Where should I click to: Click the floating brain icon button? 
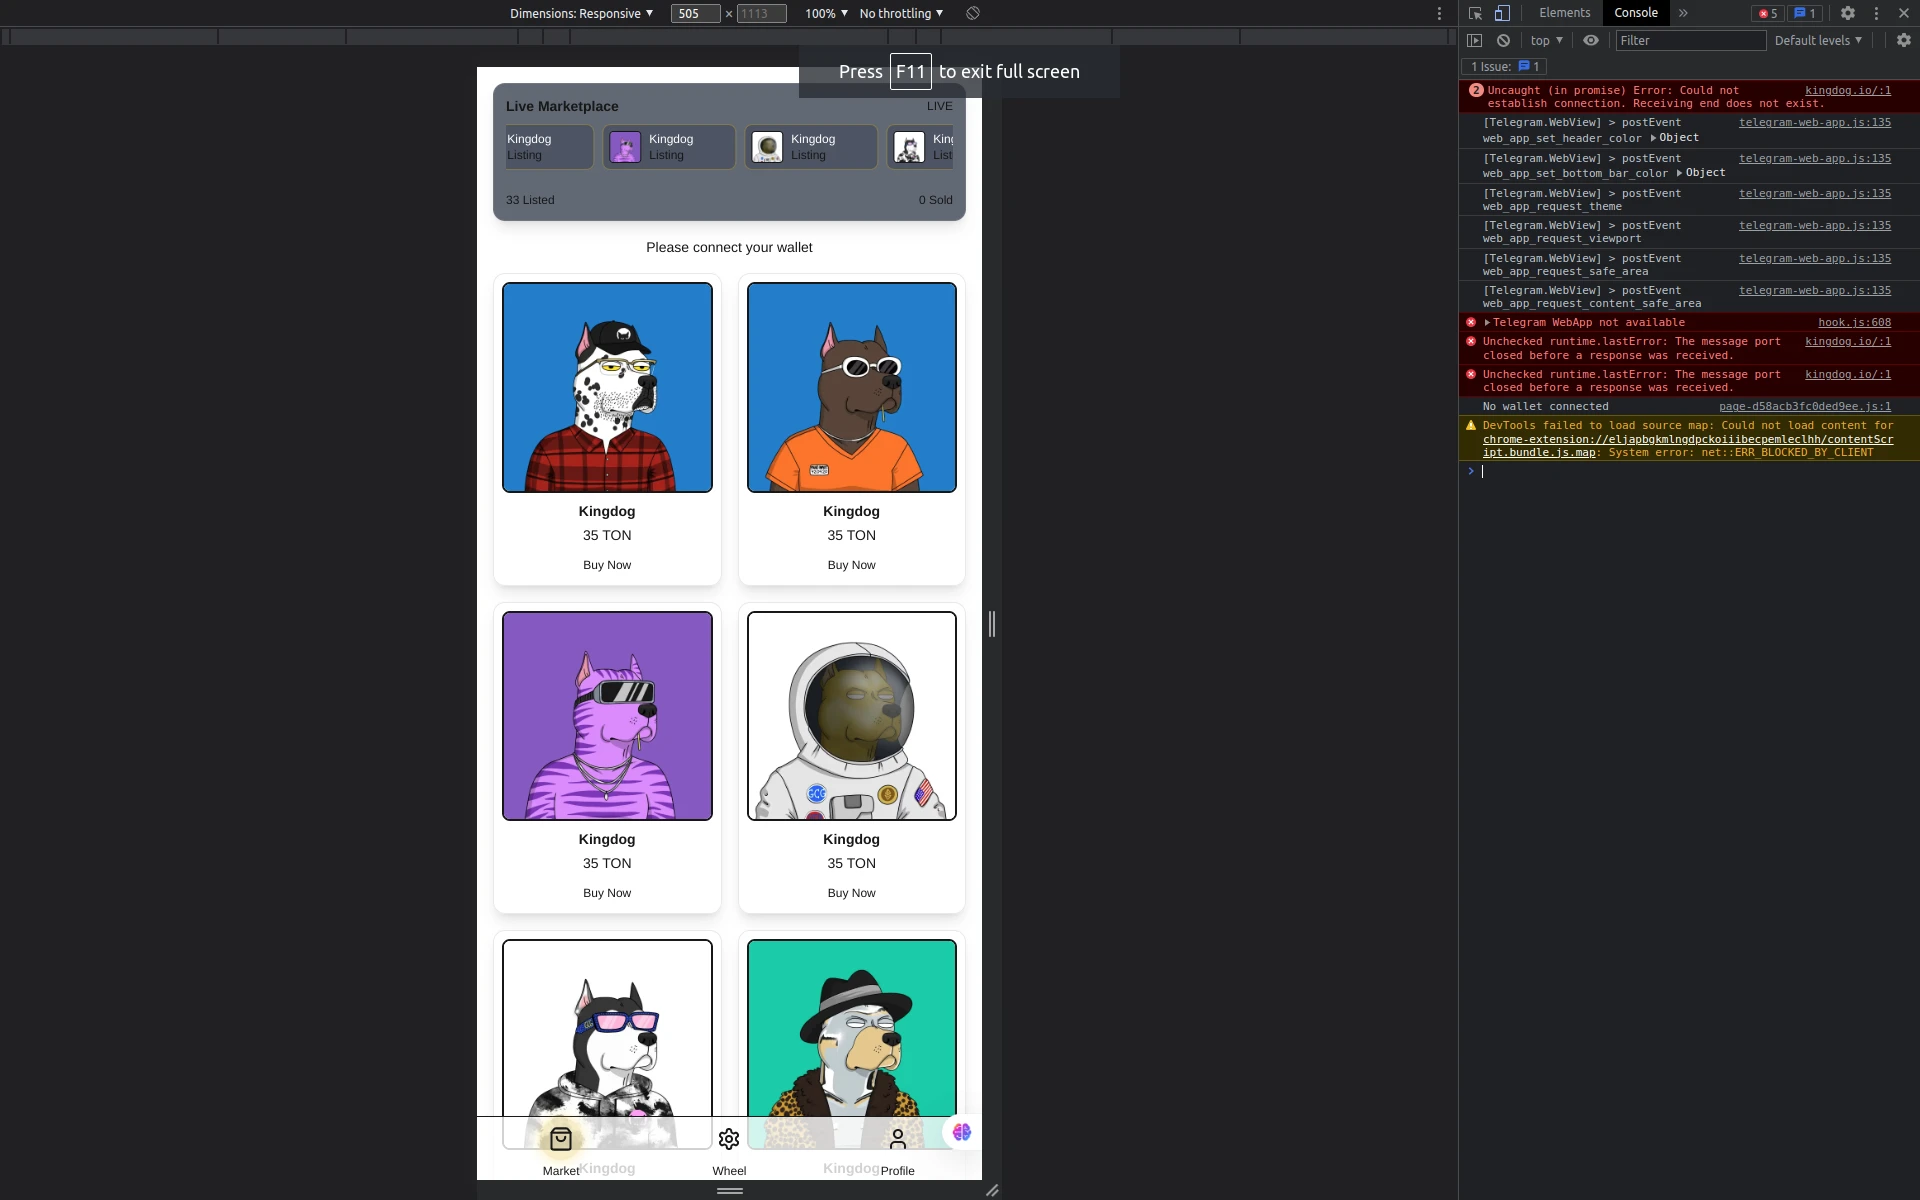[962, 1132]
